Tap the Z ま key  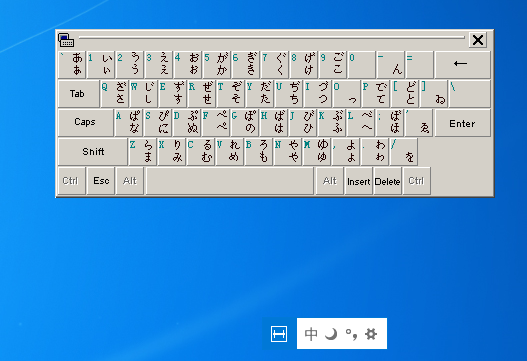[x=143, y=152]
